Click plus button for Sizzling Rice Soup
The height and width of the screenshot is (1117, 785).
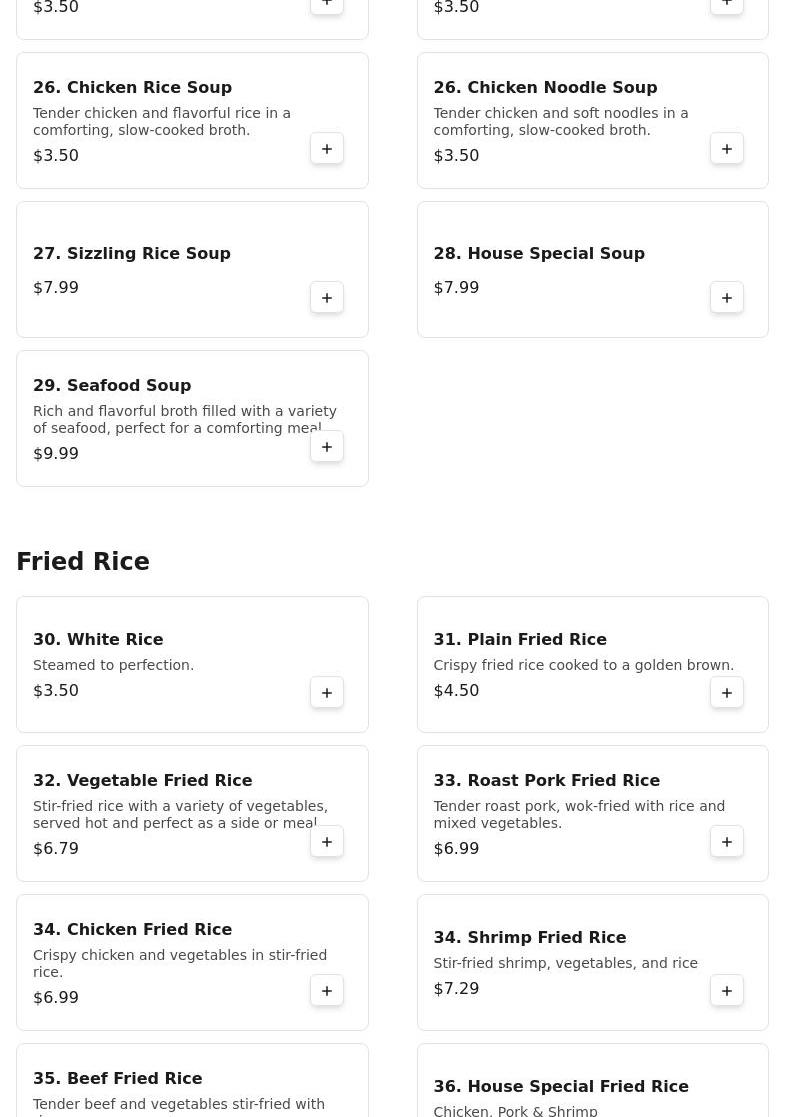coord(327,298)
